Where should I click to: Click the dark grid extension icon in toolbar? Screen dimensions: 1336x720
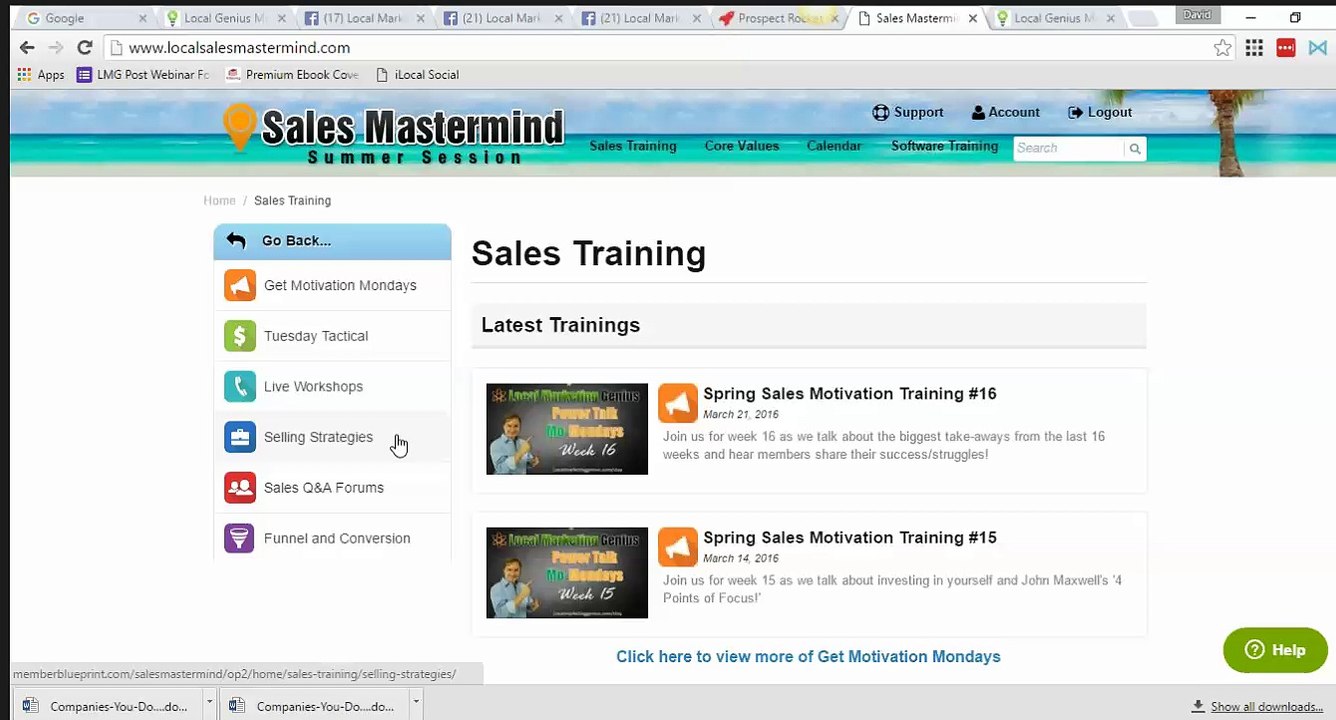click(x=1254, y=48)
